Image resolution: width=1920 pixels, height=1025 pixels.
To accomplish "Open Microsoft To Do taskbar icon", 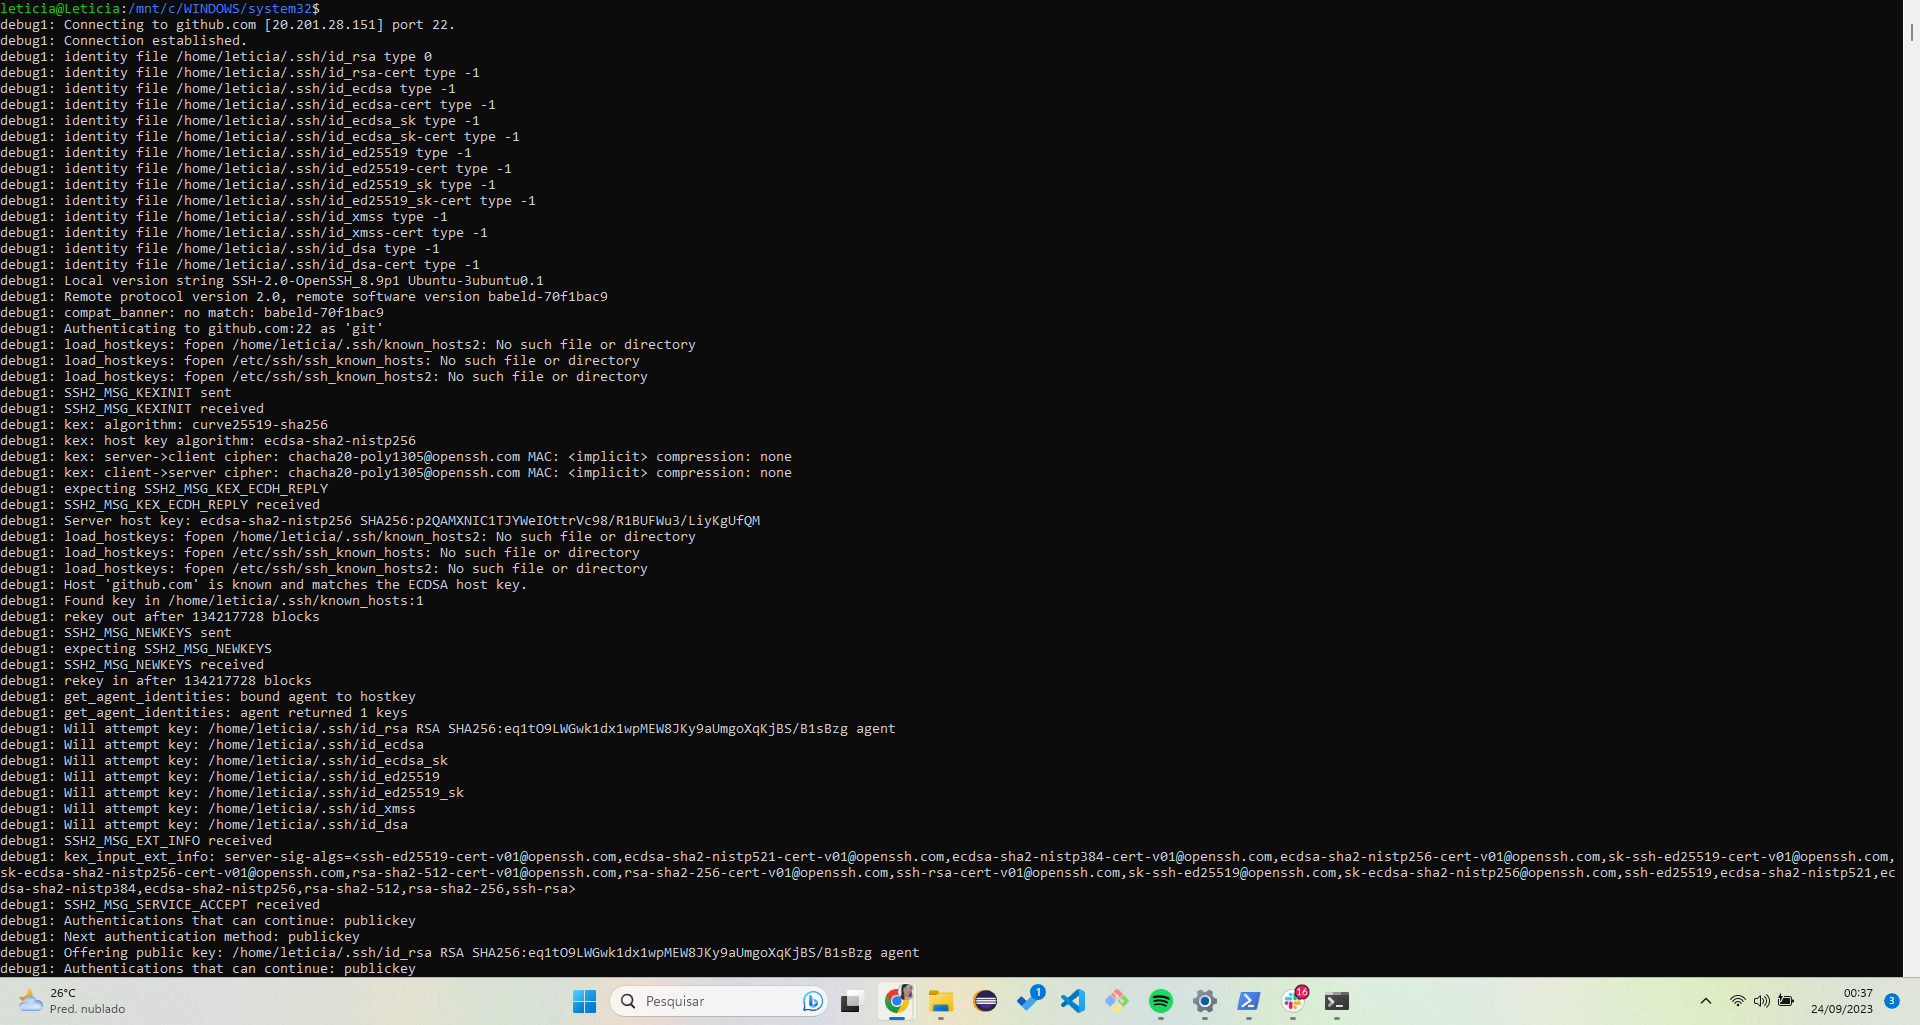I will (1029, 1001).
